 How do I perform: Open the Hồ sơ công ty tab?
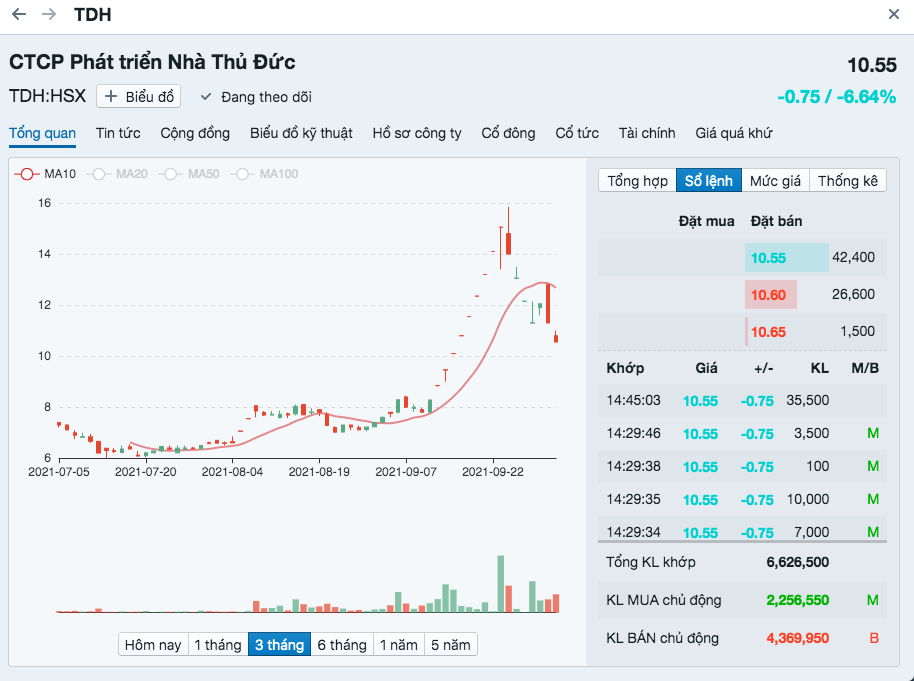pyautogui.click(x=417, y=133)
